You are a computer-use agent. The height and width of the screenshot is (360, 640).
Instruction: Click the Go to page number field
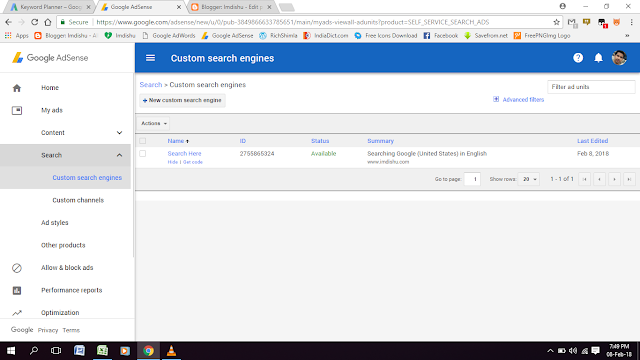coord(472,179)
